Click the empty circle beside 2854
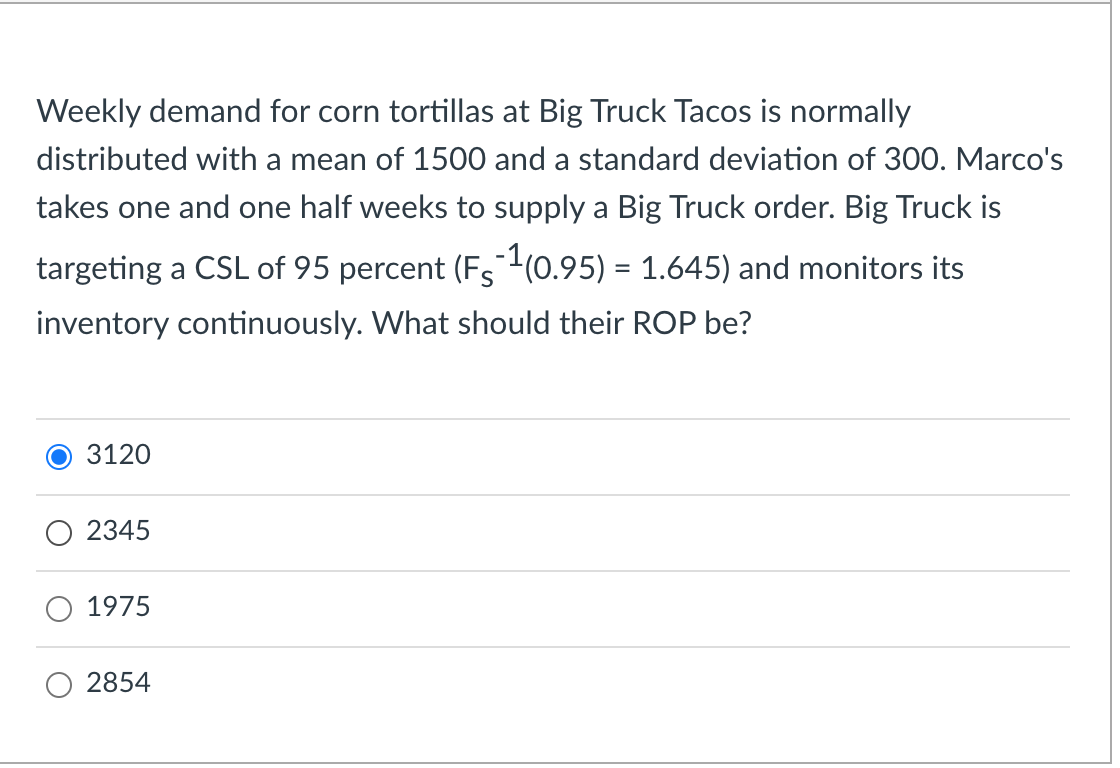Viewport: 1120px width, 768px height. click(x=59, y=684)
